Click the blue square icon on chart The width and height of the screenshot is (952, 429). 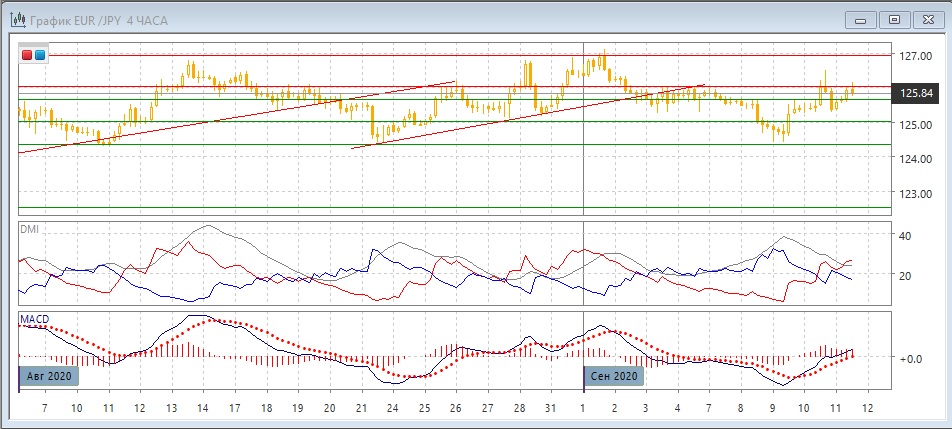point(39,55)
